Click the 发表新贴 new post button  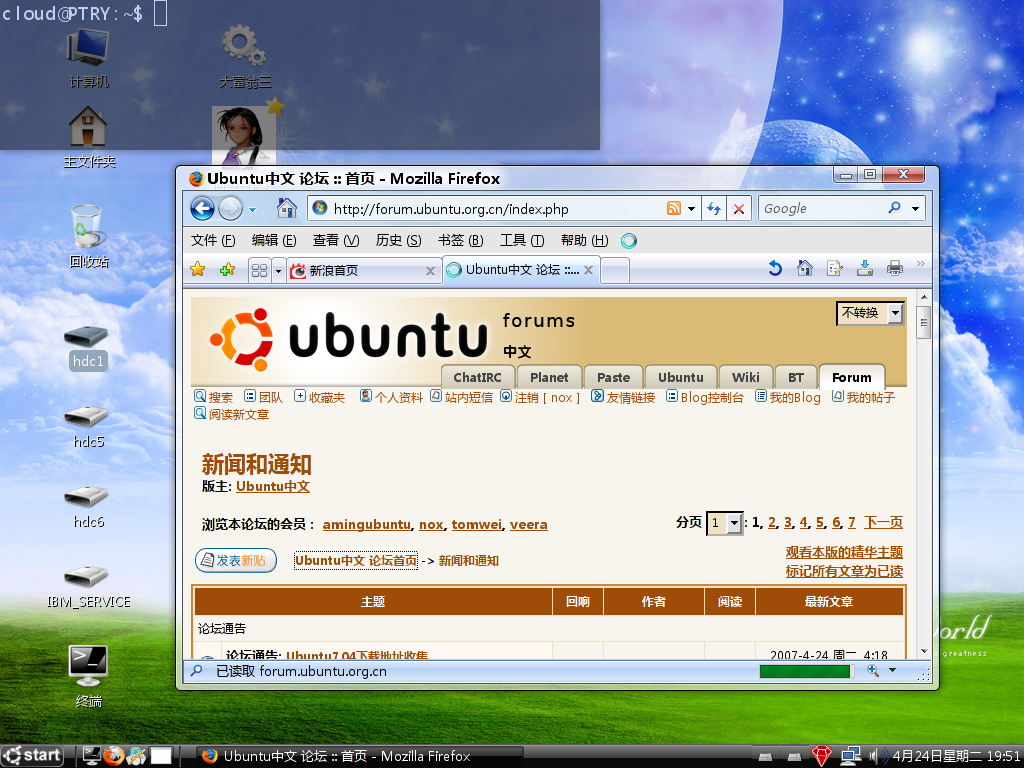[x=236, y=560]
